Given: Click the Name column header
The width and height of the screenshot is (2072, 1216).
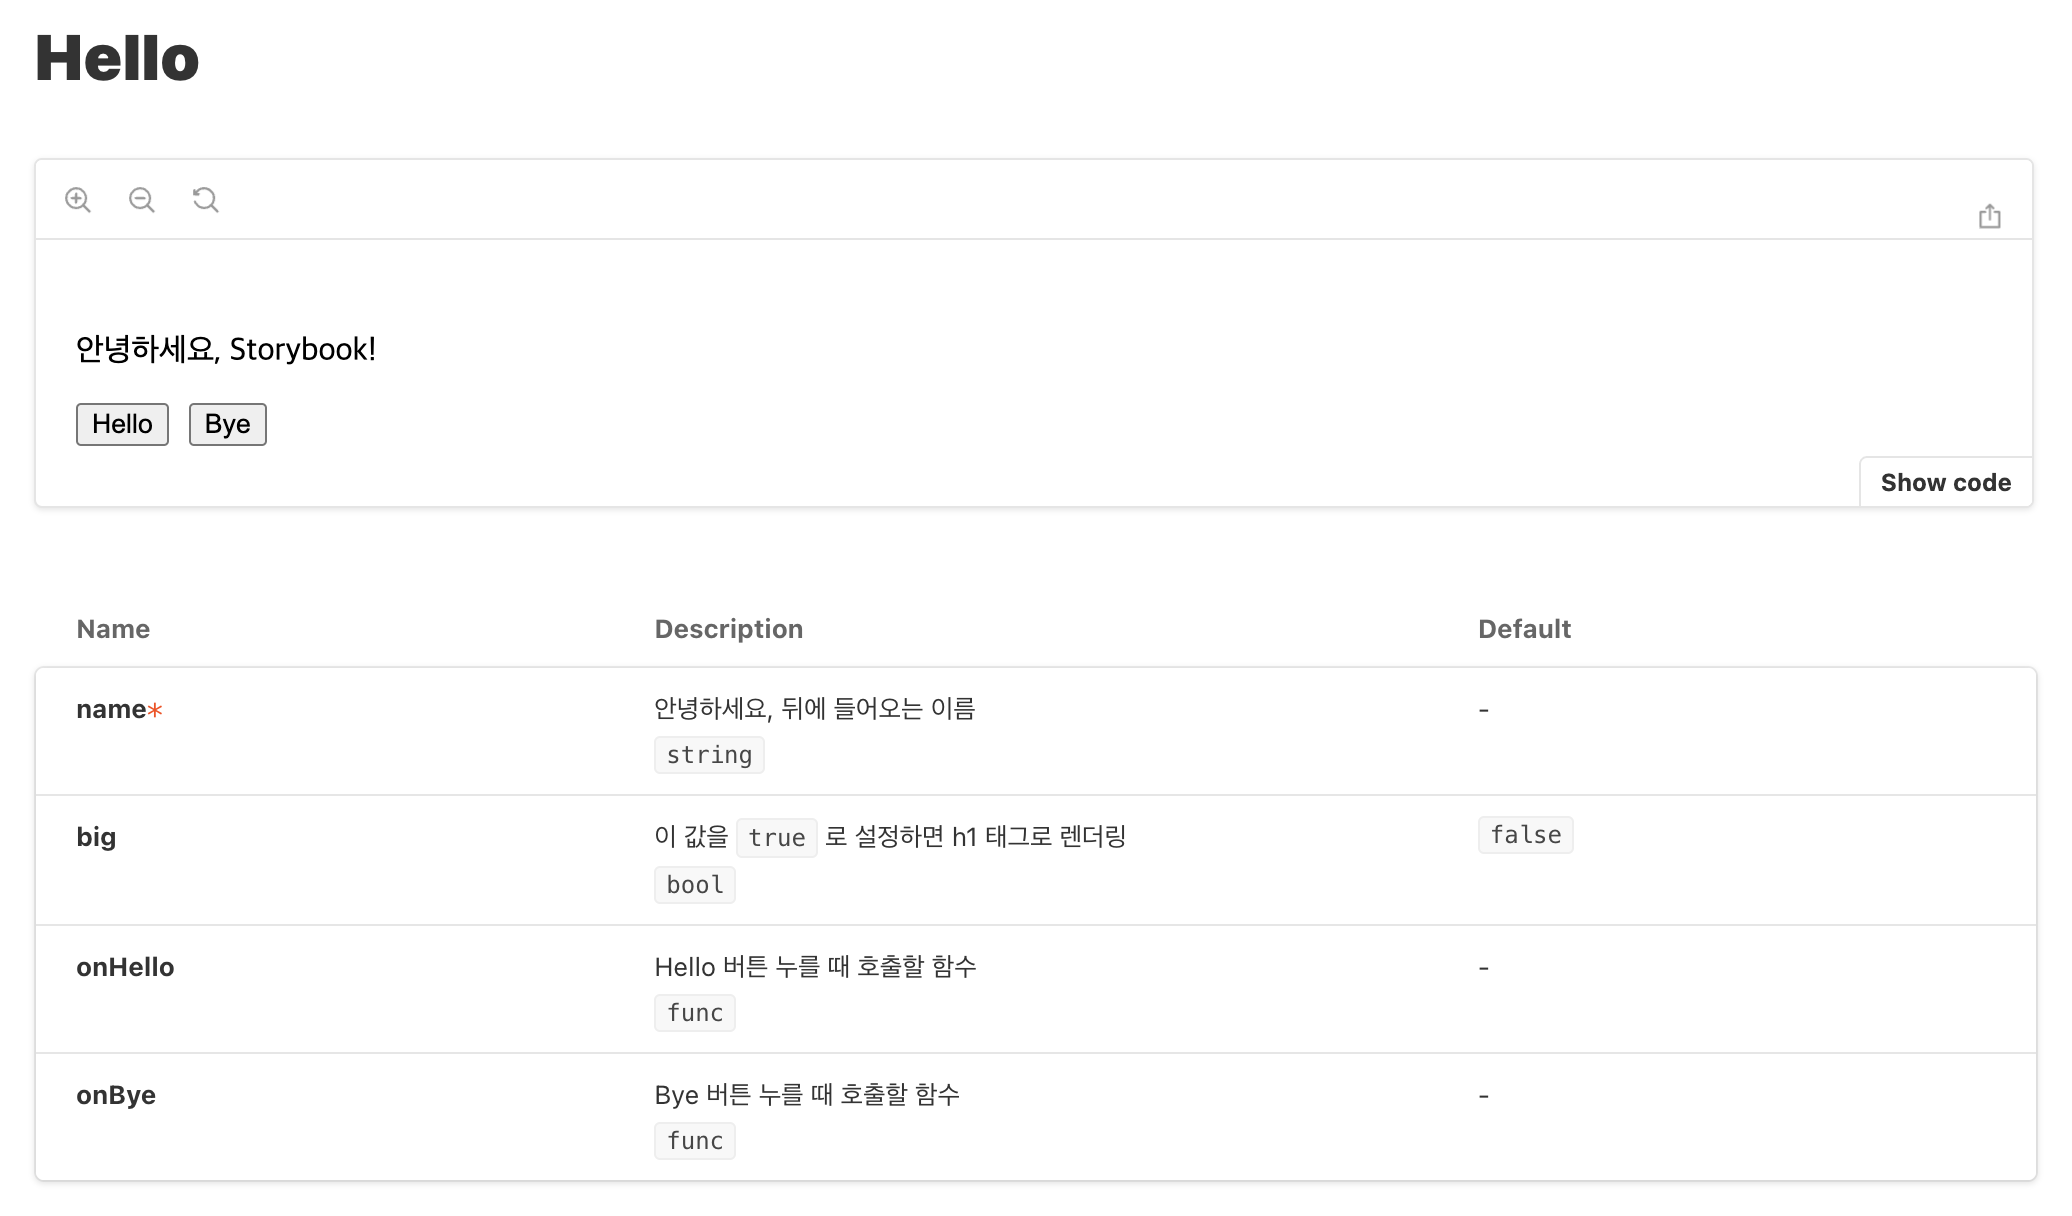Looking at the screenshot, I should (113, 629).
